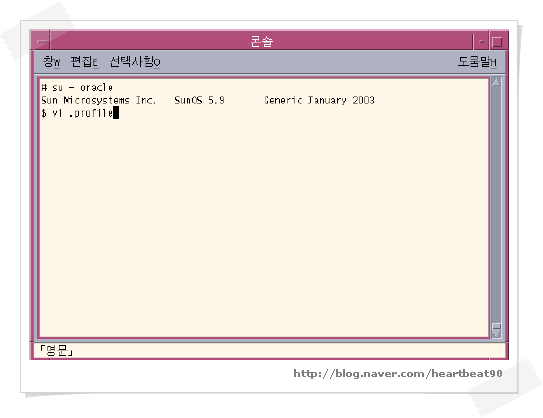This screenshot has height=418, width=543.
Task: Click the black block cursor after .profile
Action: point(116,113)
